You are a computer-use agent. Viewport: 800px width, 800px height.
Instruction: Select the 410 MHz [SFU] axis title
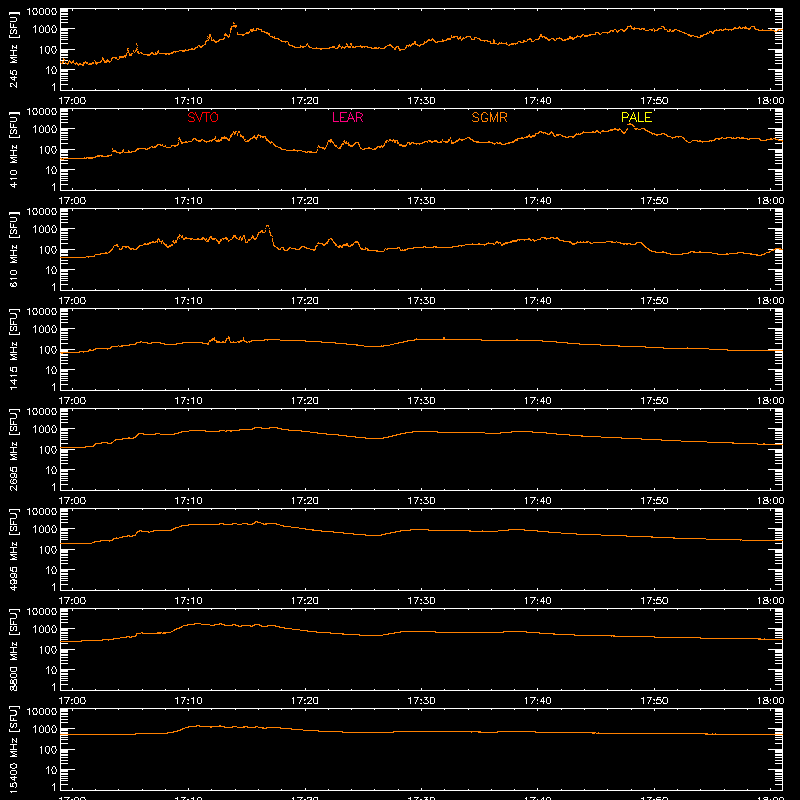point(13,149)
